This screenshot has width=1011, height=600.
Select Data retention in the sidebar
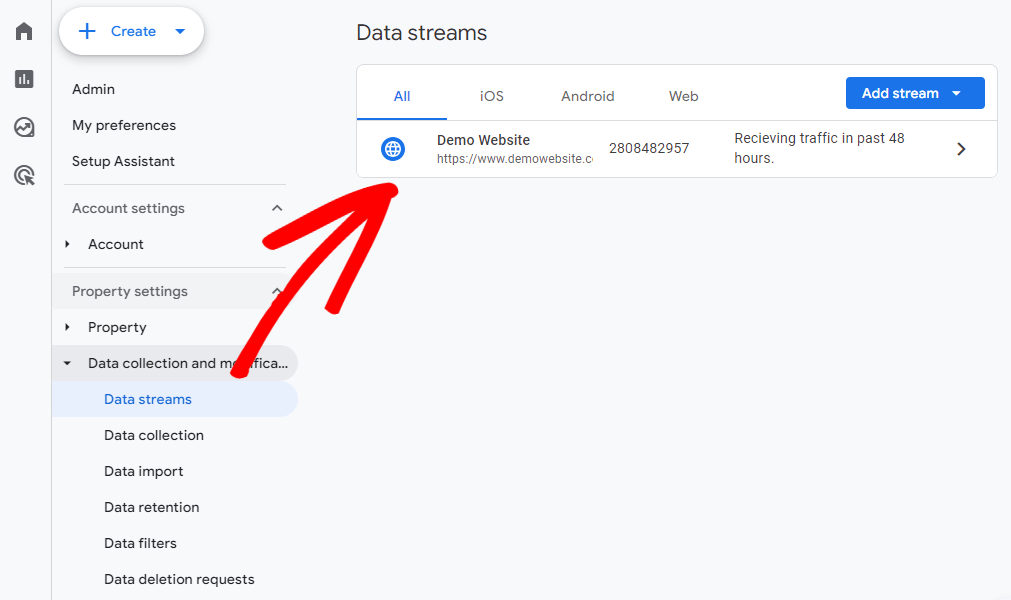point(151,507)
